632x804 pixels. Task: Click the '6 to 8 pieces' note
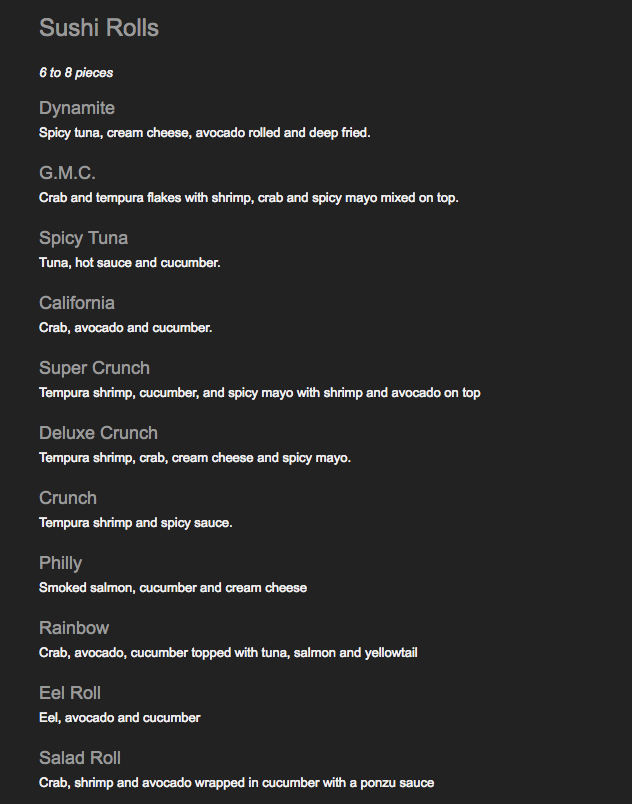pyautogui.click(x=76, y=73)
